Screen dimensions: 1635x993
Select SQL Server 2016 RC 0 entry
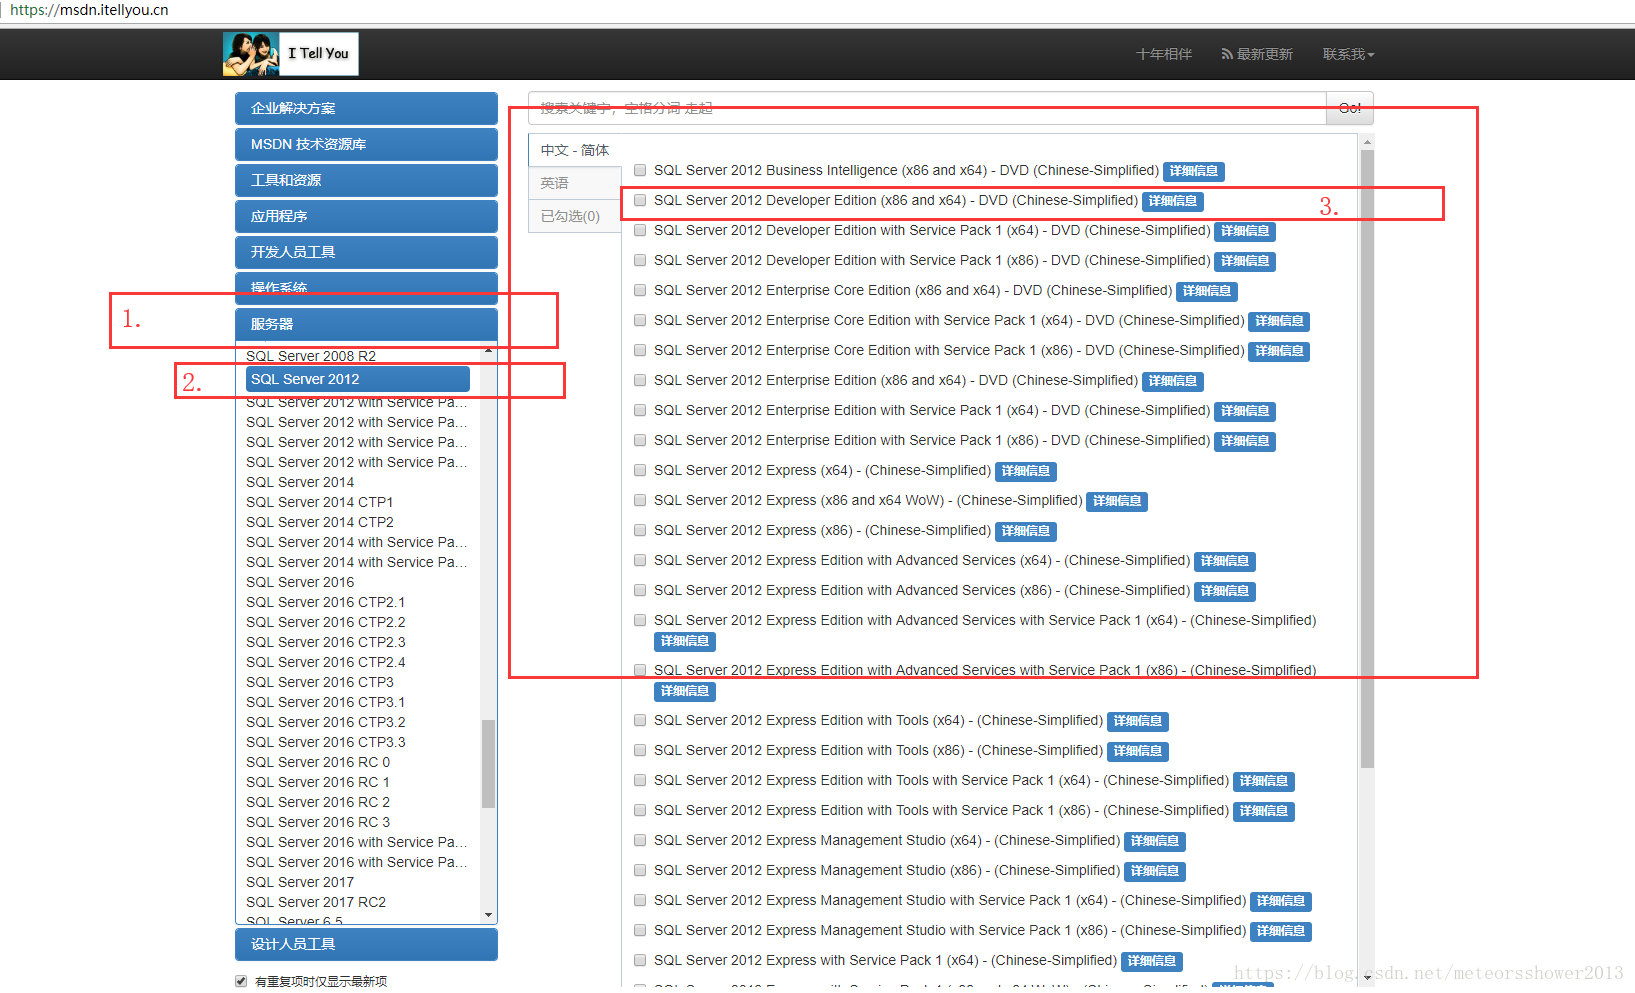click(x=318, y=762)
